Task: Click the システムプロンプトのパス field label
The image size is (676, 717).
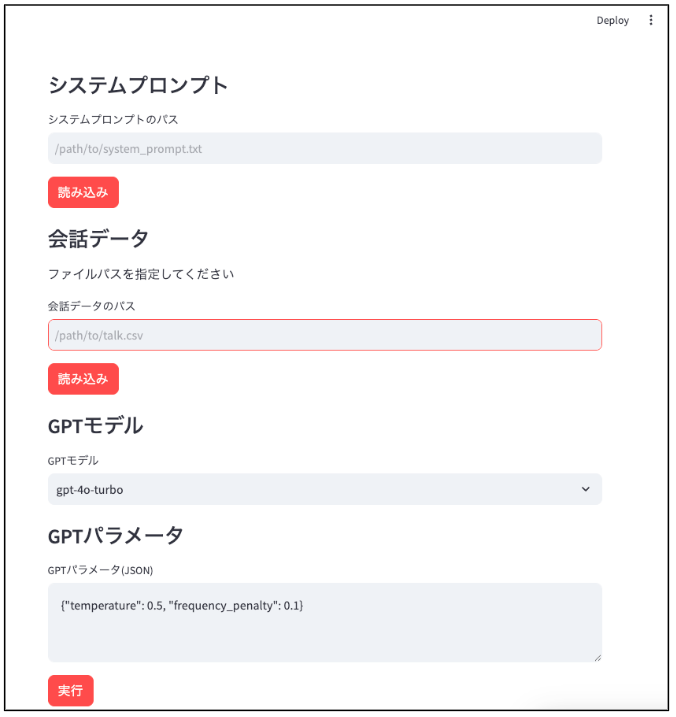Action: click(x=113, y=119)
